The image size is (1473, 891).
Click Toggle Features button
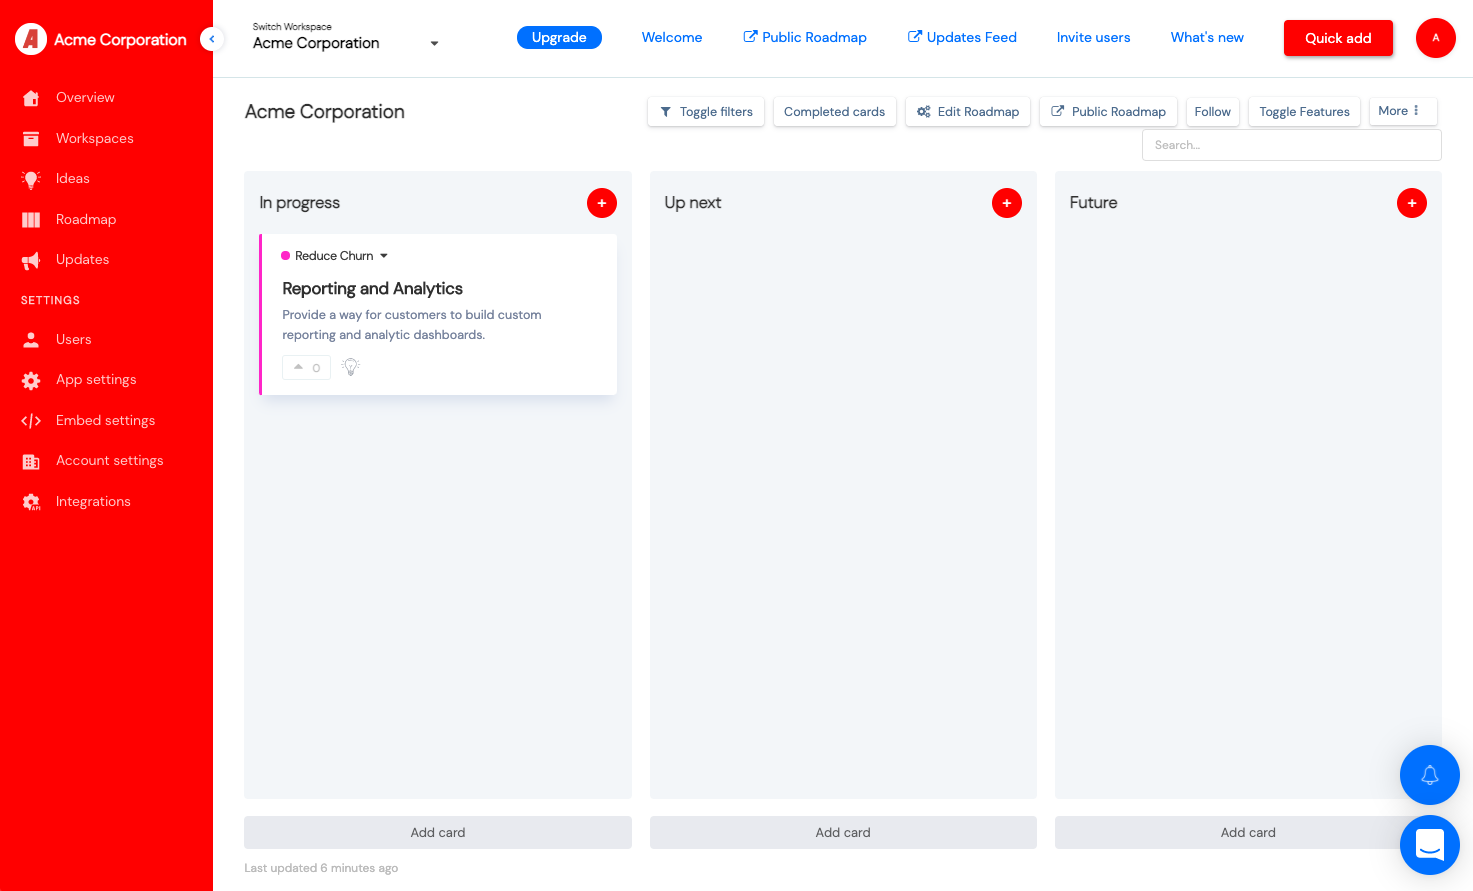(x=1305, y=112)
